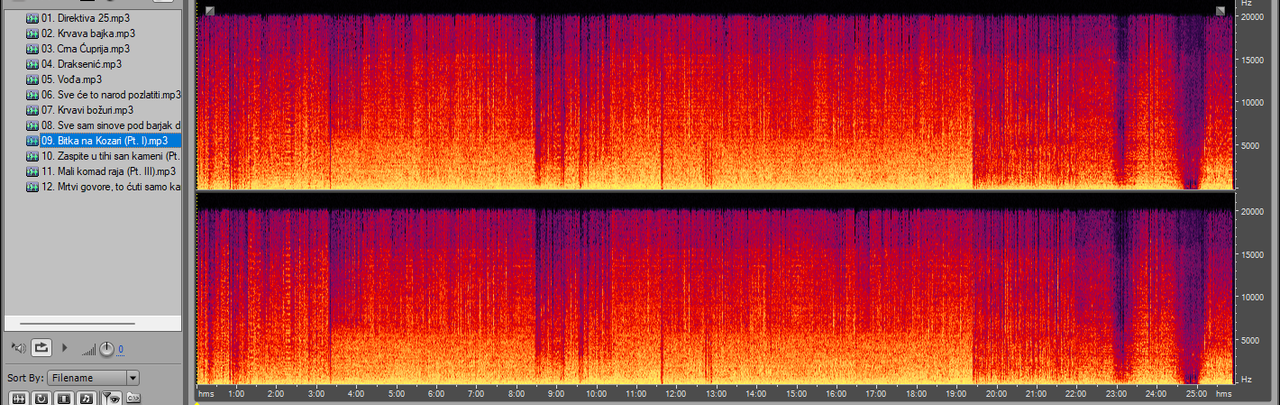The image size is (1280, 405).
Task: Click the blue volume value 0
Action: pyautogui.click(x=121, y=349)
